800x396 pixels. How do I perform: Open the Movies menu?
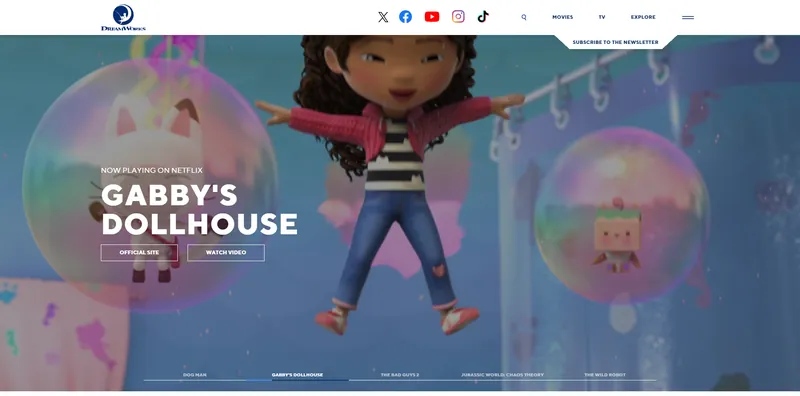click(563, 17)
